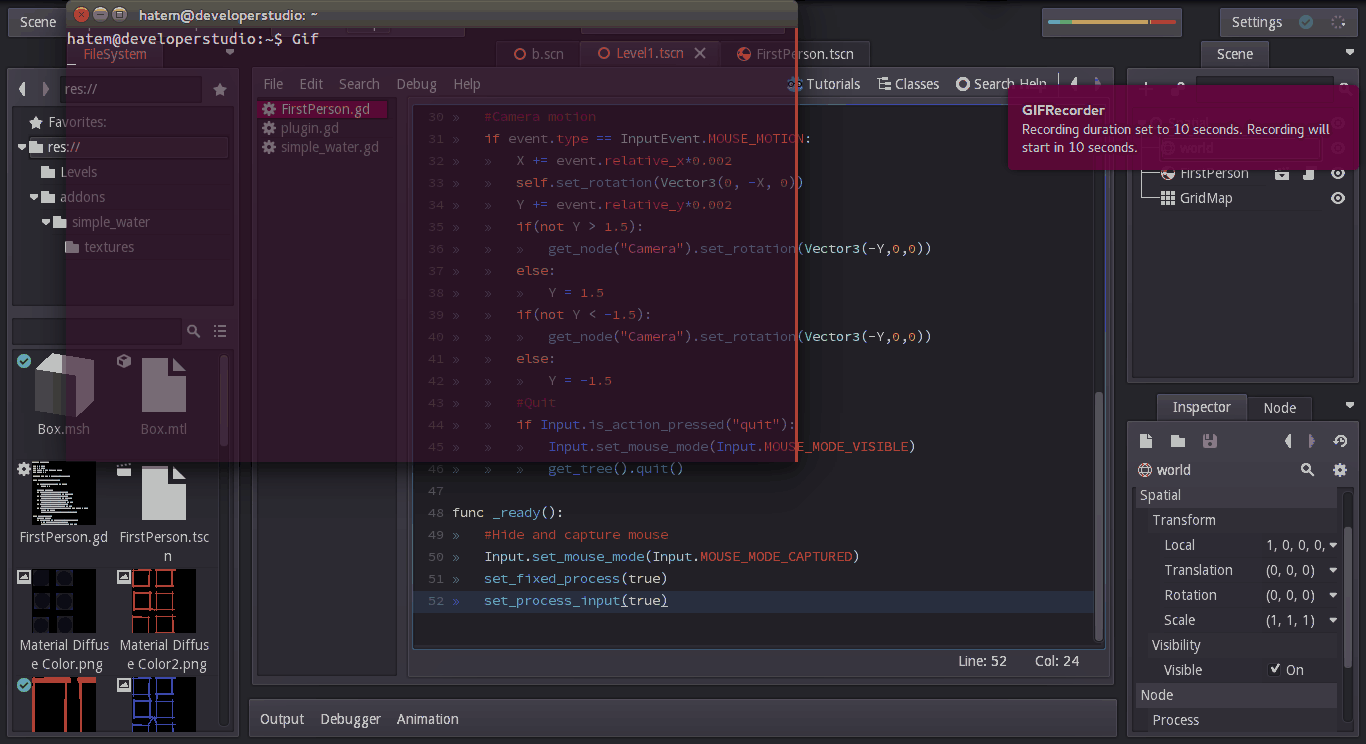Image resolution: width=1366 pixels, height=744 pixels.
Task: Click the Settings check status icon
Action: pos(1306,22)
